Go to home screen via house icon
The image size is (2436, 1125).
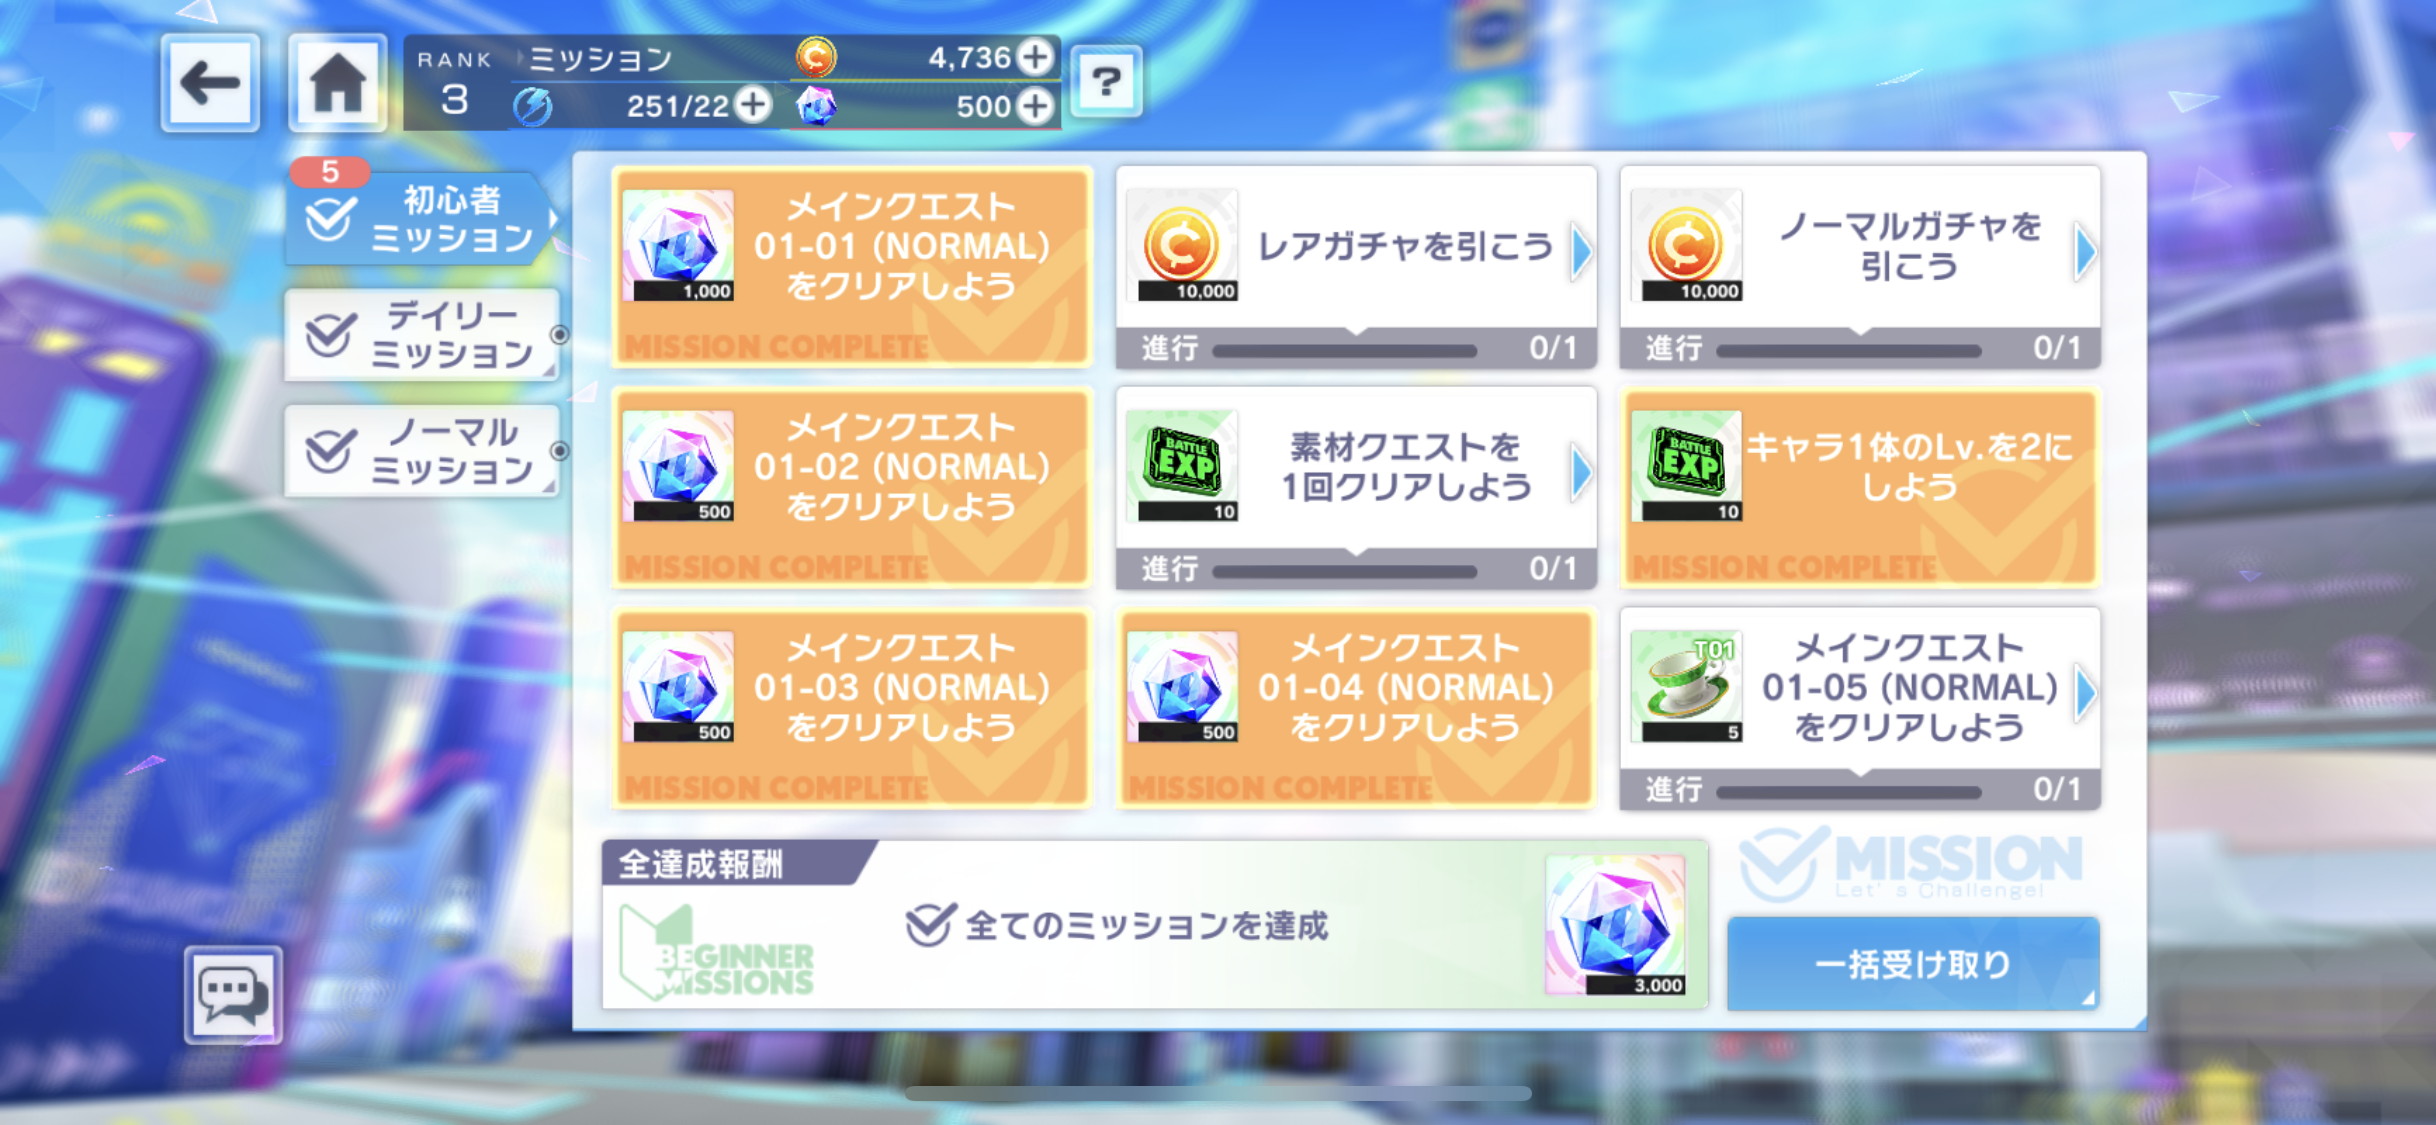tap(337, 83)
